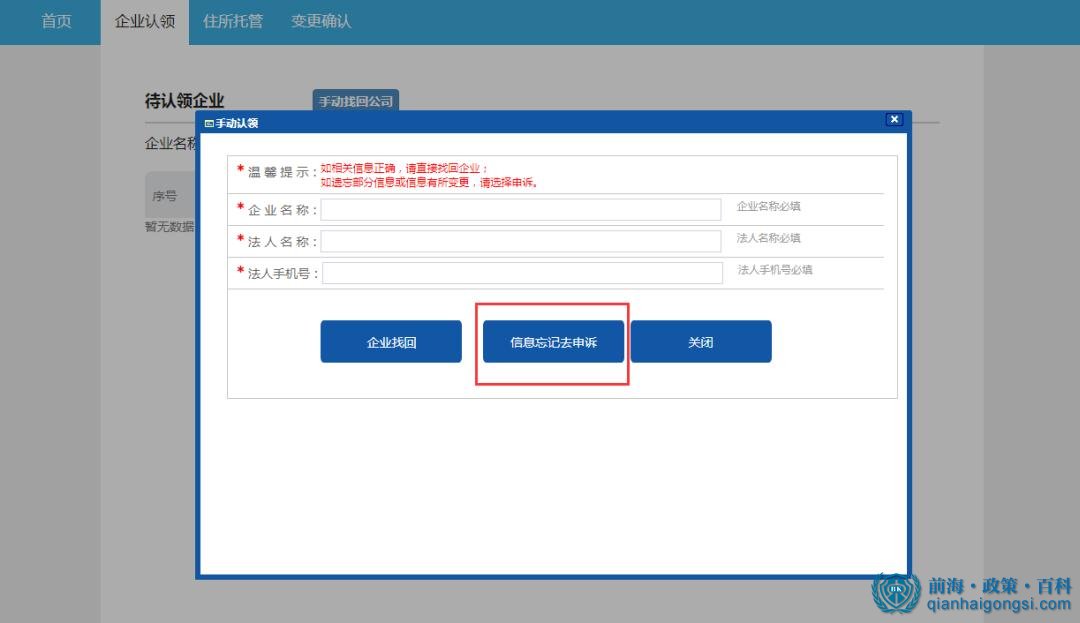Click the window icon beside 手动认领 title
The width and height of the screenshot is (1080, 623).
207,123
